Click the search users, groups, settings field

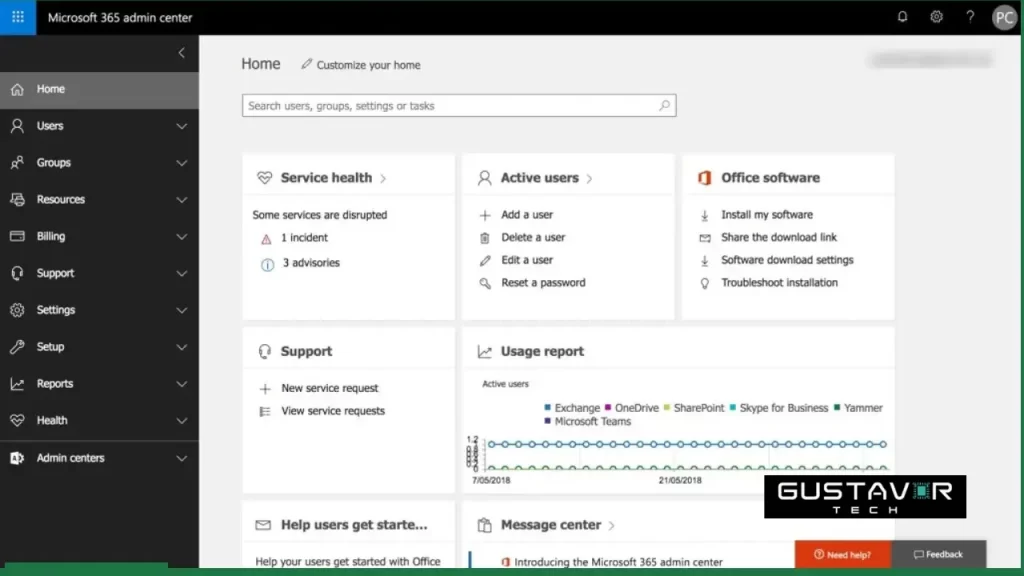click(458, 105)
